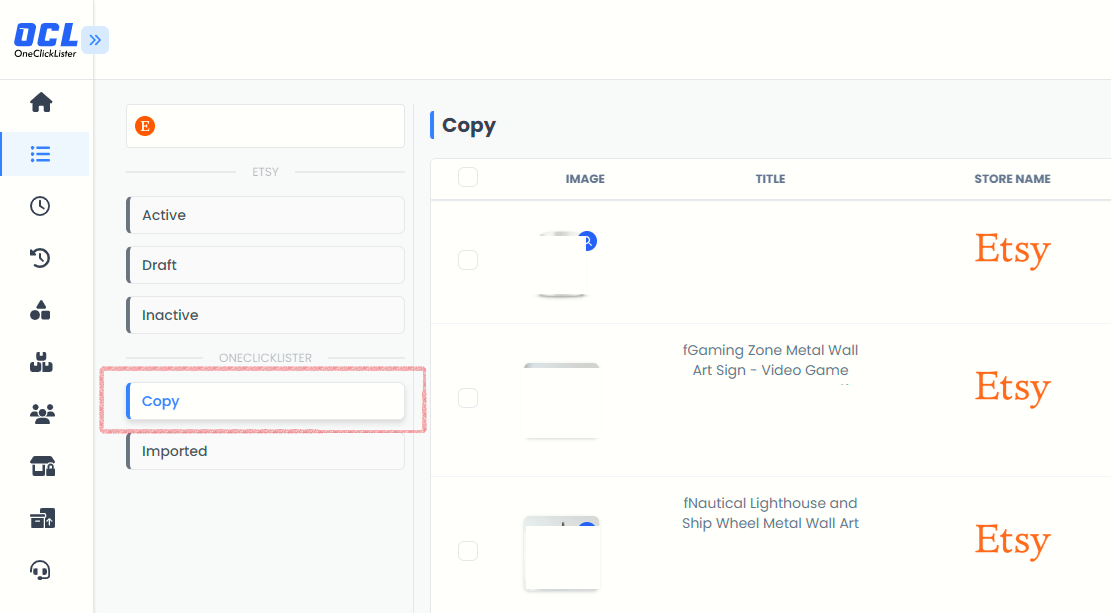1111x613 pixels.
Task: Click the Copy page heading
Action: click(469, 125)
